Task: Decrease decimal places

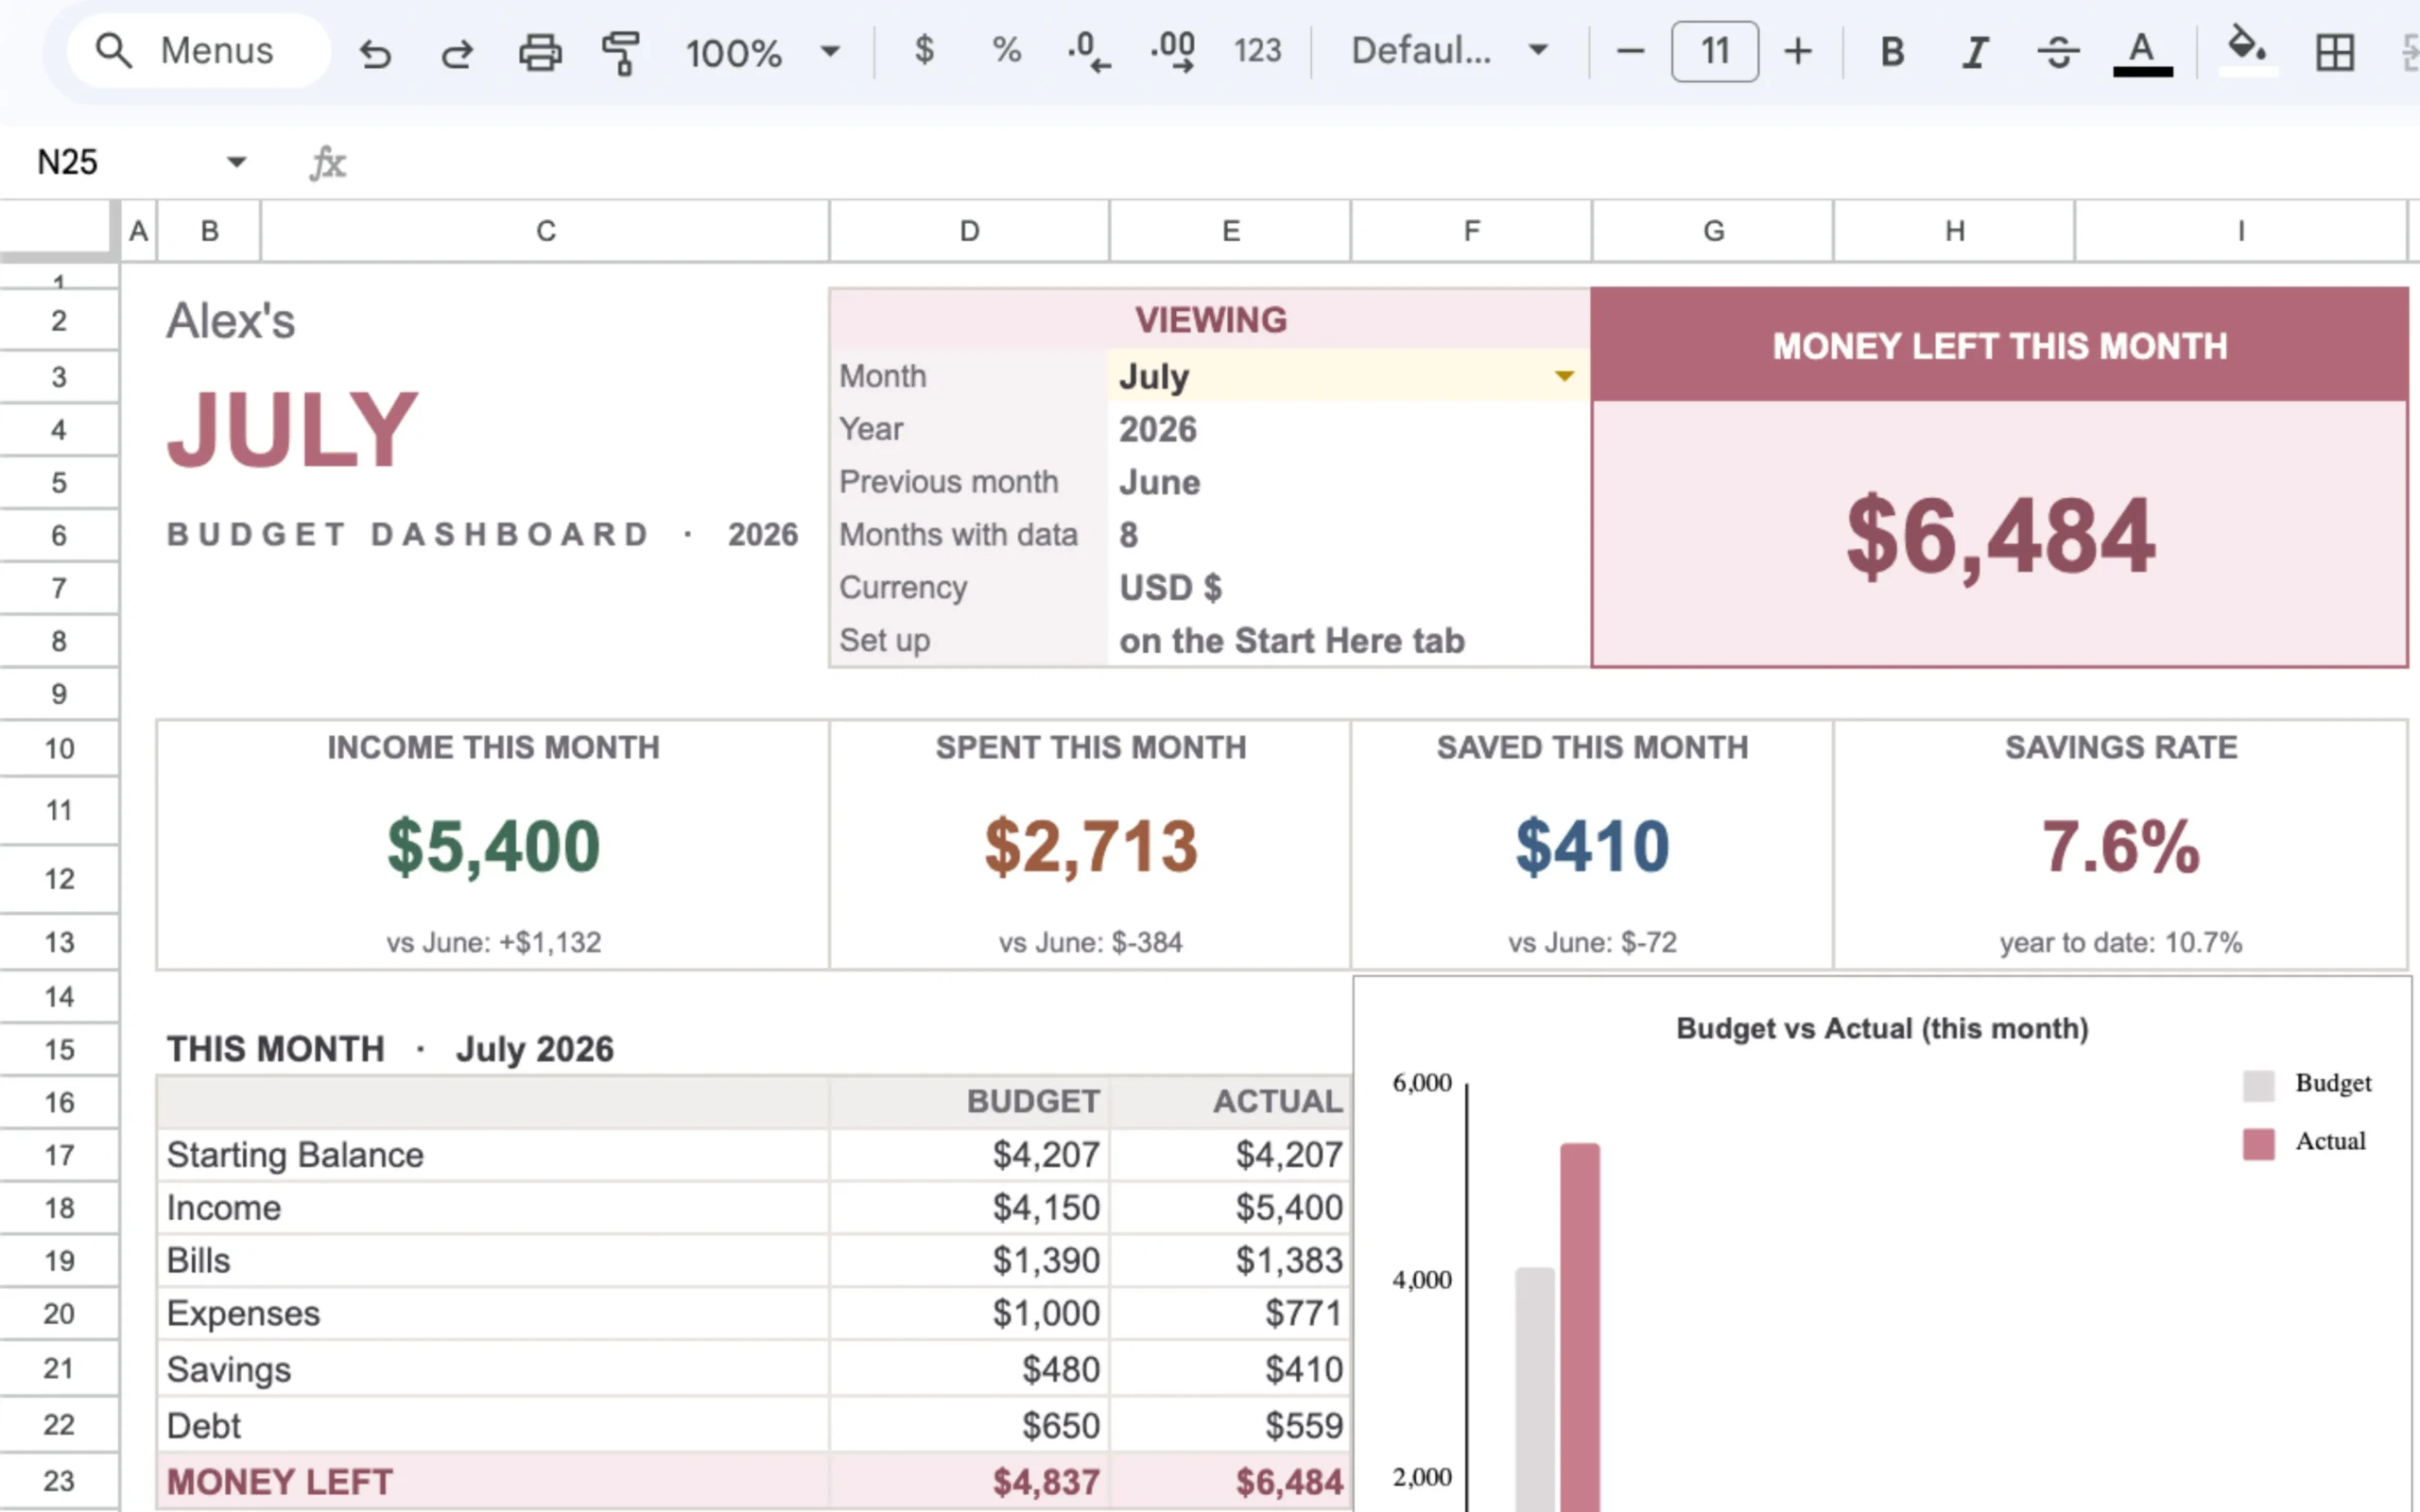Action: tap(1088, 50)
